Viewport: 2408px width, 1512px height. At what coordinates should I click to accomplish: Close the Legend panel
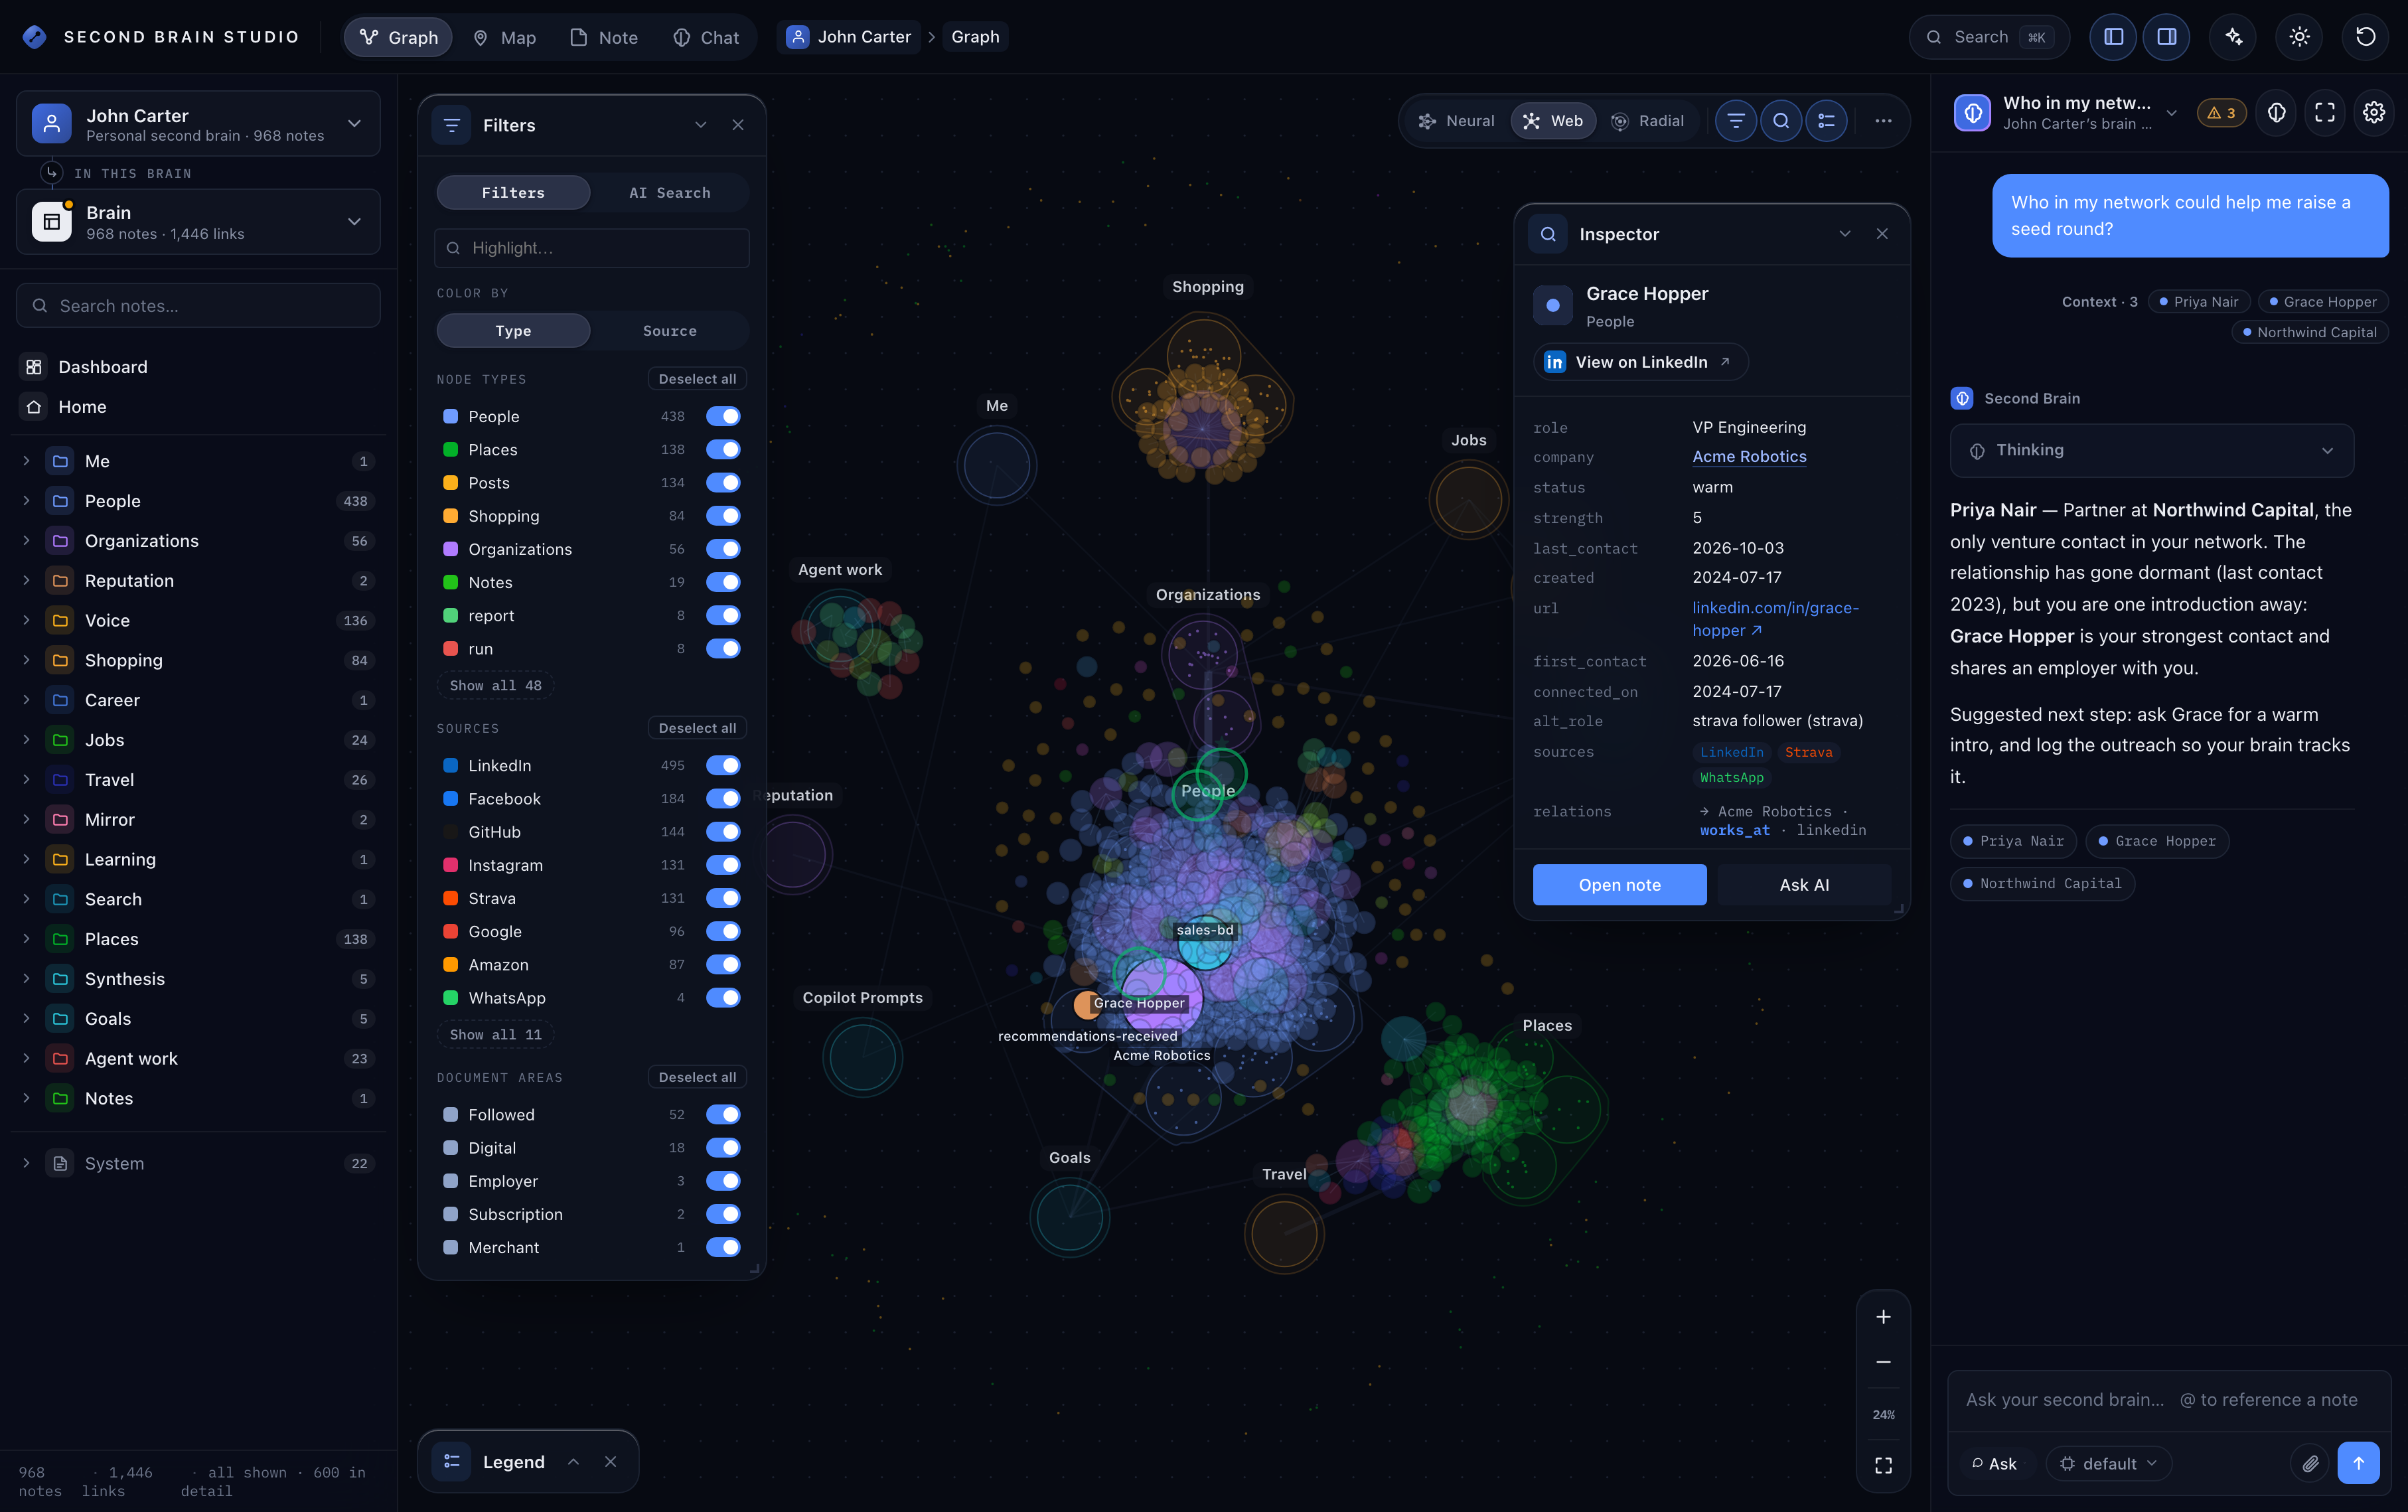tap(610, 1461)
